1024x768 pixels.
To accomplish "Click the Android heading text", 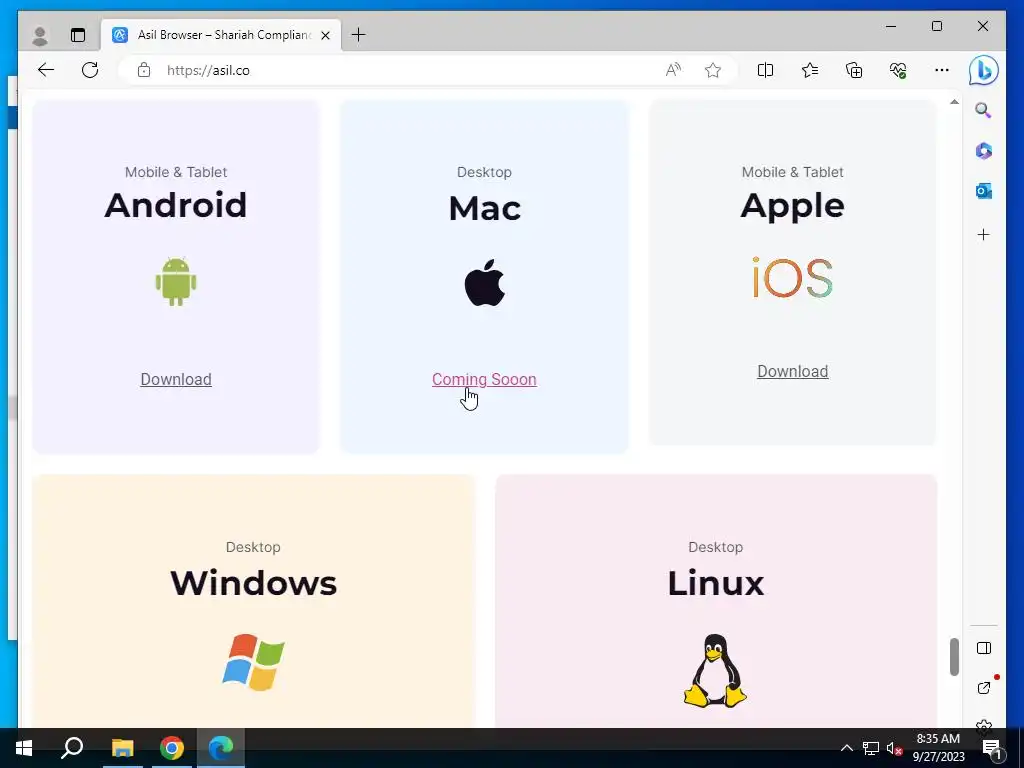I will pyautogui.click(x=176, y=205).
